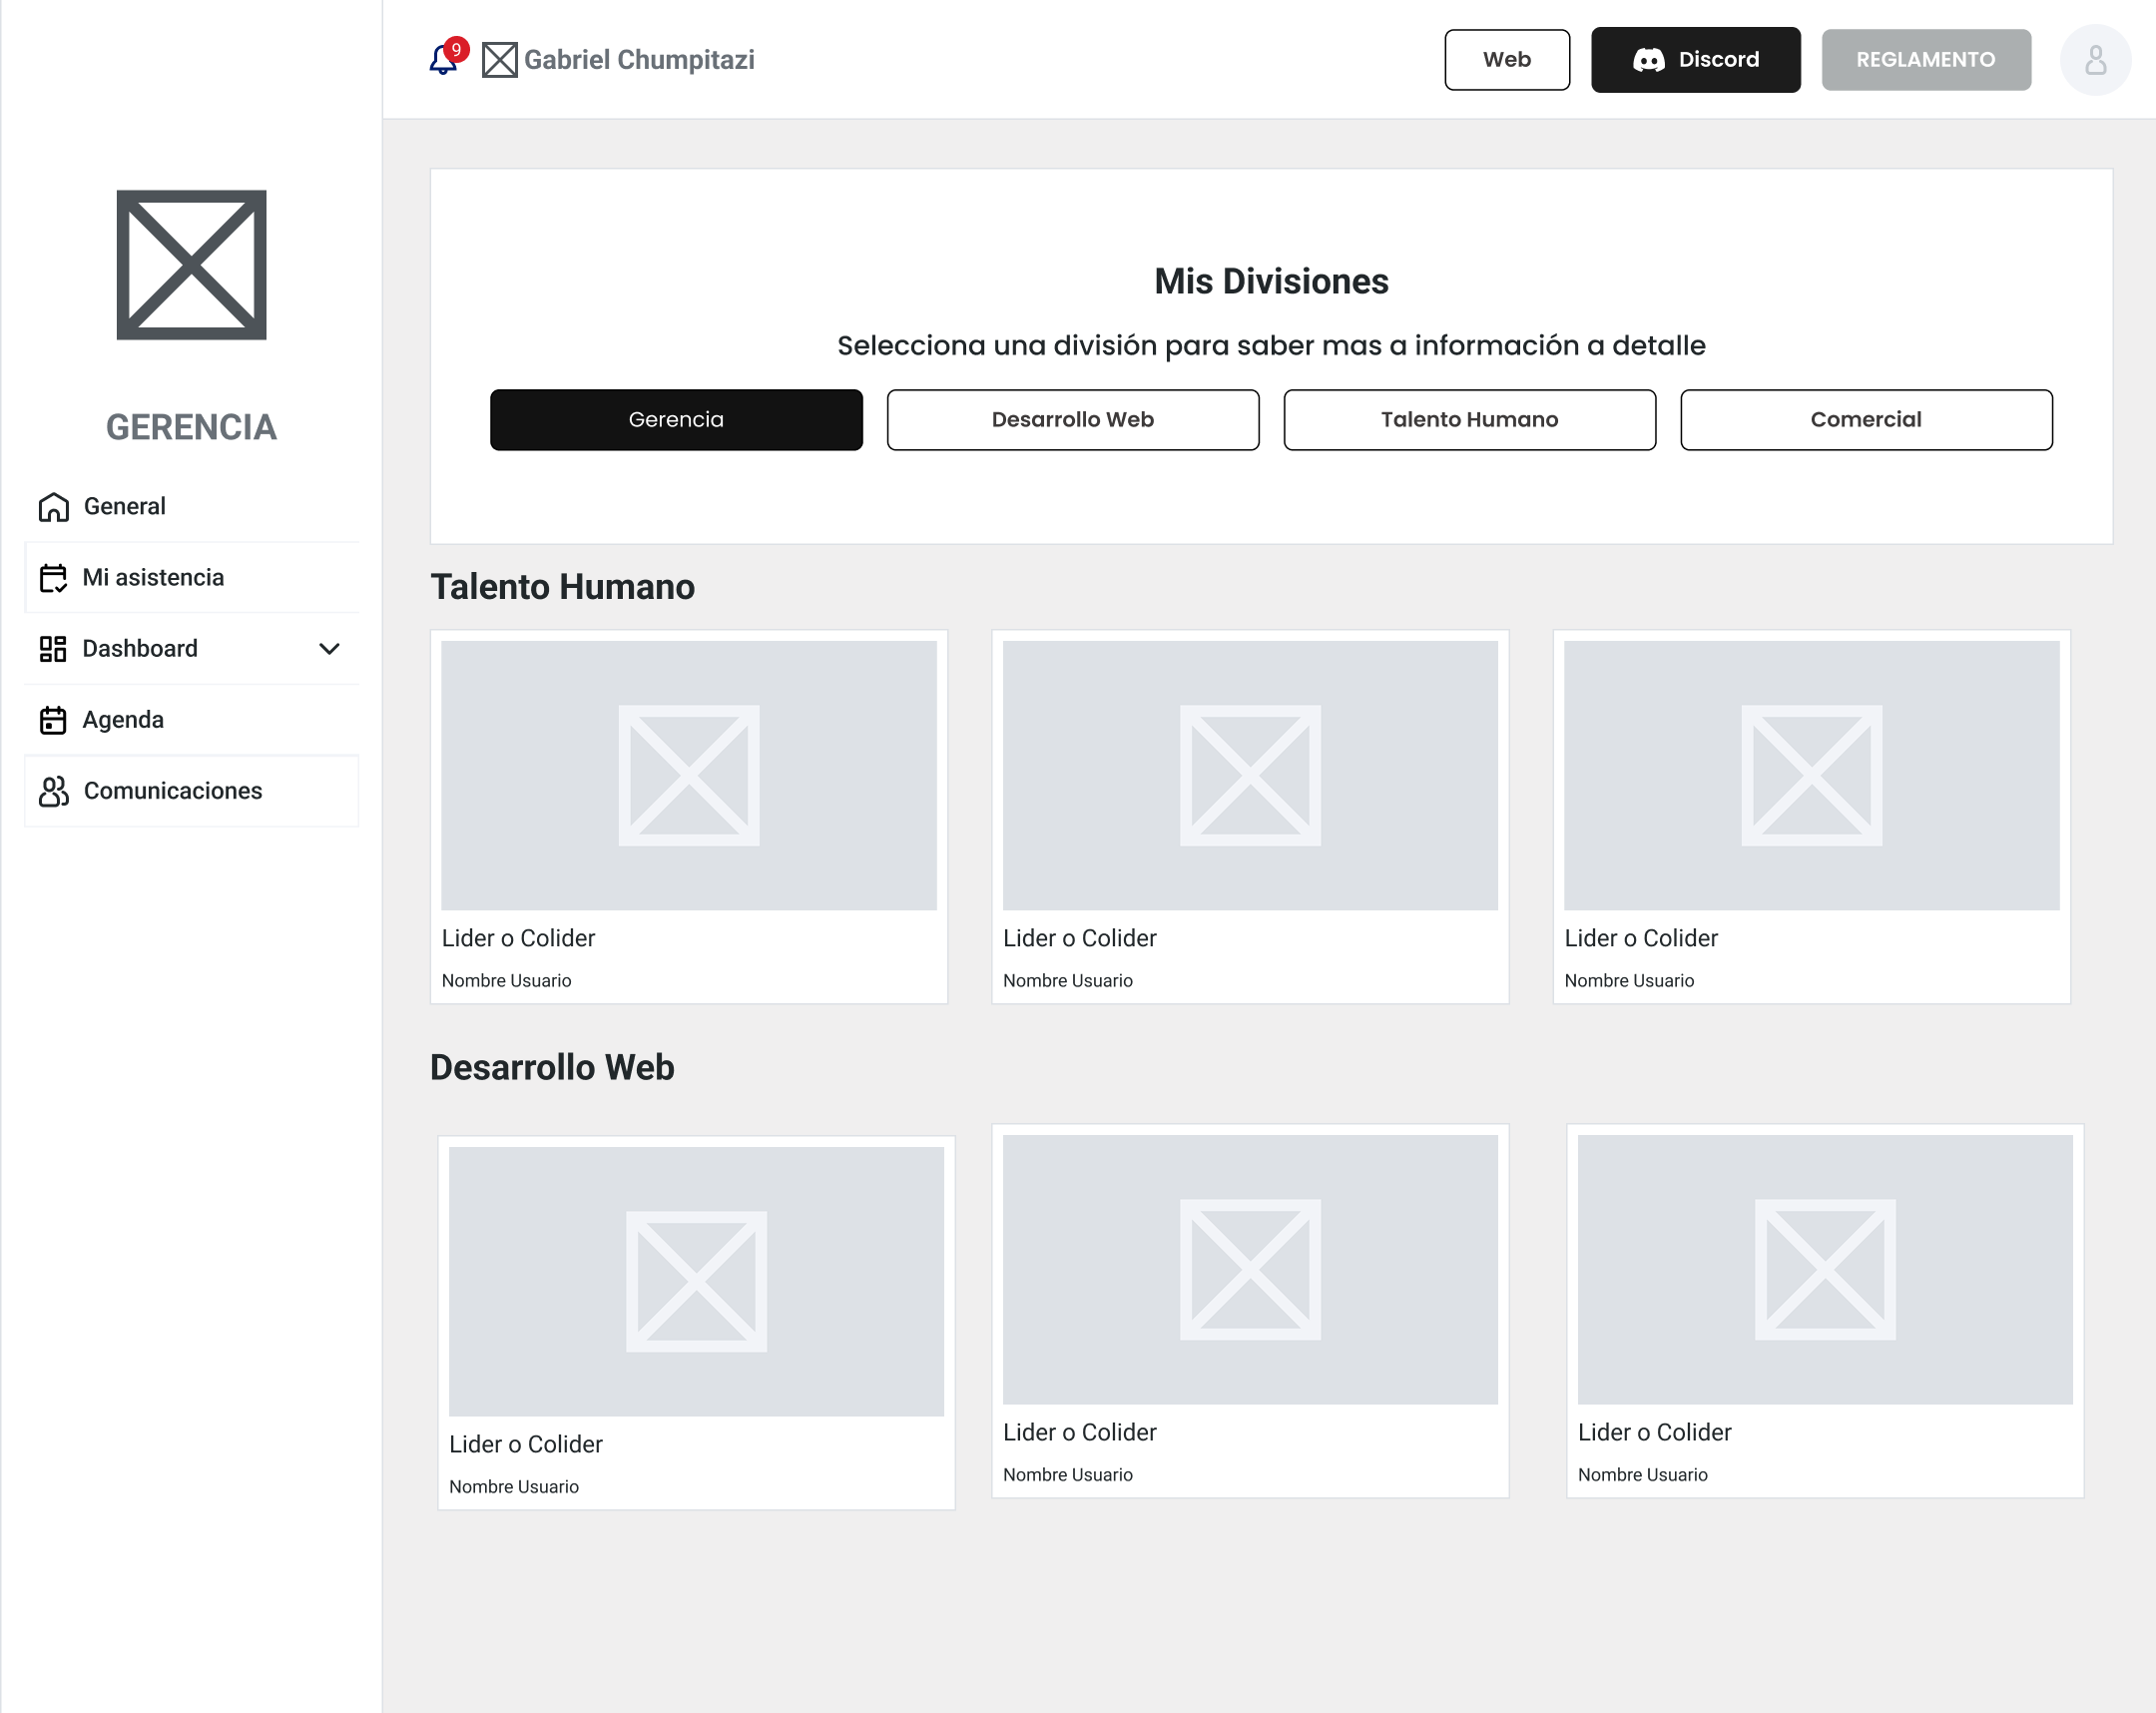The width and height of the screenshot is (2156, 1713).
Task: Expand the Dashboard chevron arrow
Action: [x=329, y=649]
